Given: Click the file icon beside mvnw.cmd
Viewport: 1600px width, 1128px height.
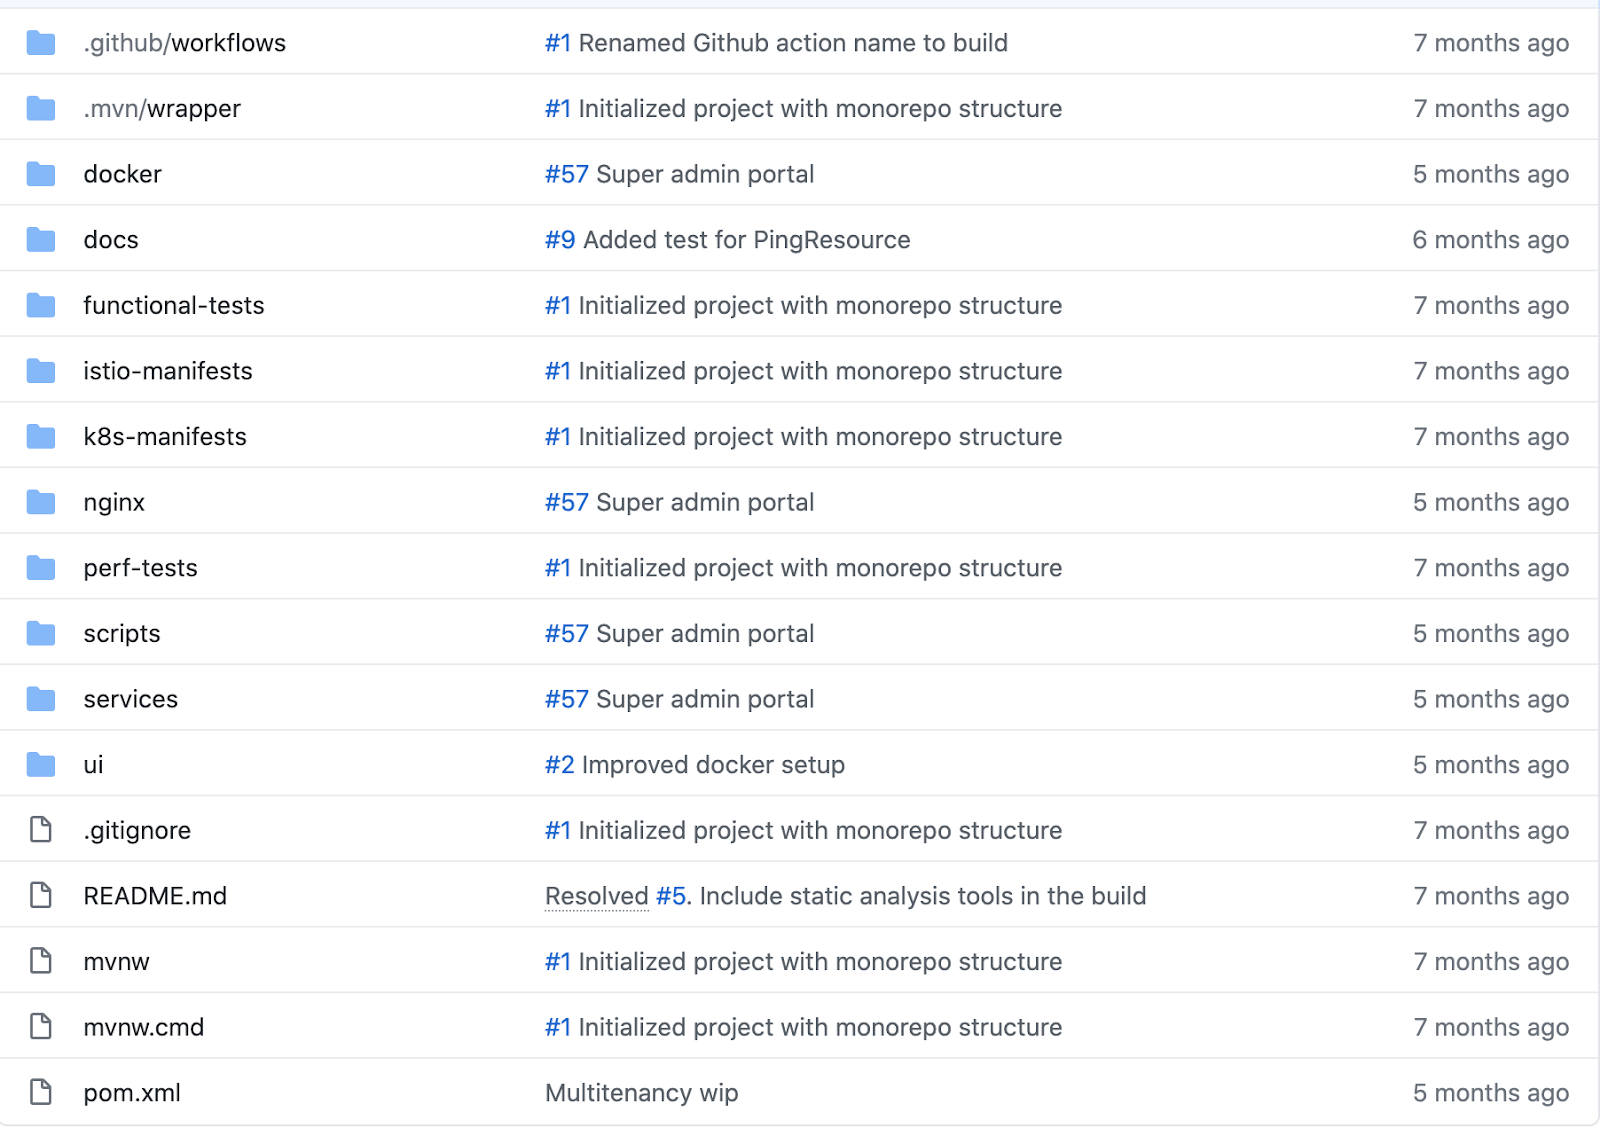Looking at the screenshot, I should pyautogui.click(x=41, y=1026).
